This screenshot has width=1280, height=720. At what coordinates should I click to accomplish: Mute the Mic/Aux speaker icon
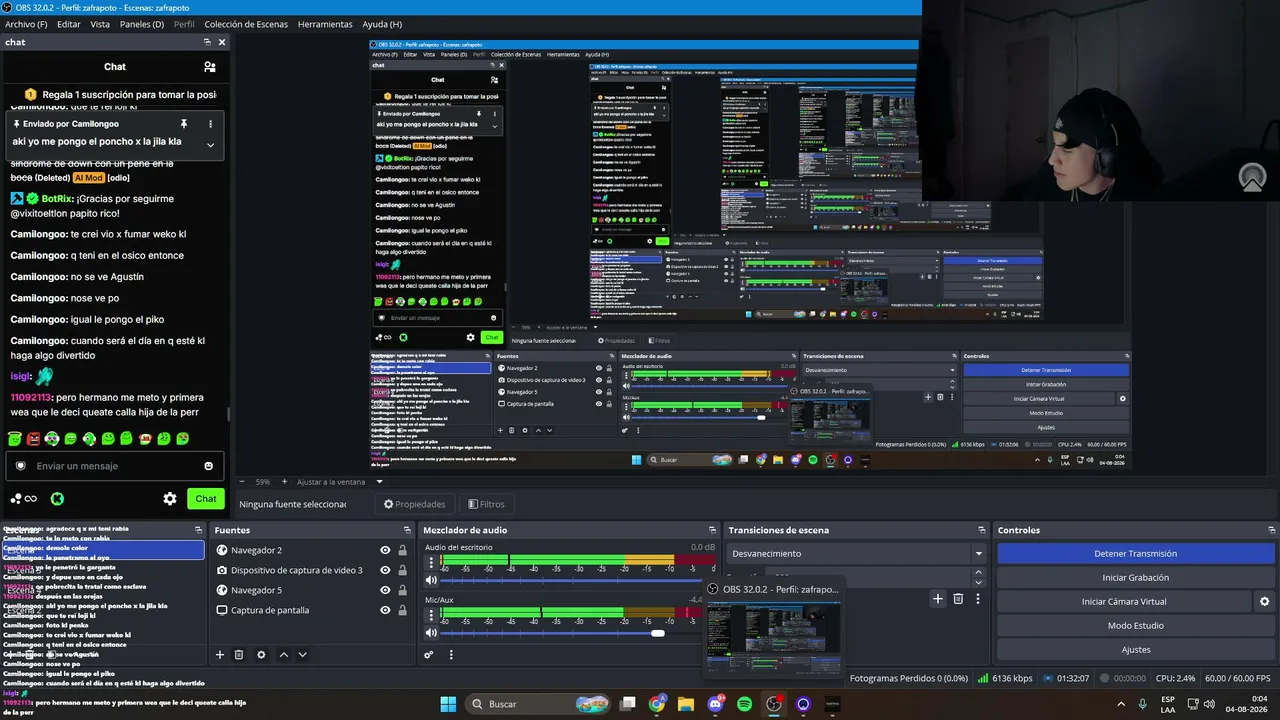tap(431, 632)
